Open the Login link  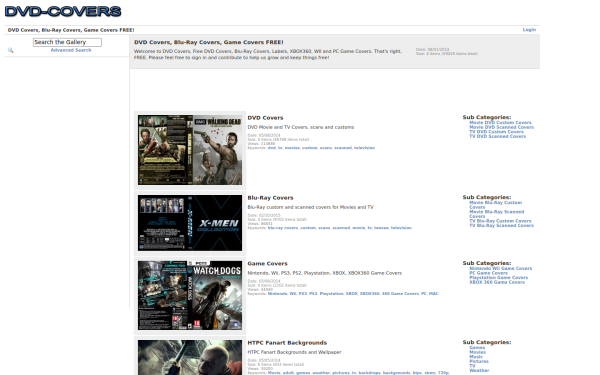529,29
